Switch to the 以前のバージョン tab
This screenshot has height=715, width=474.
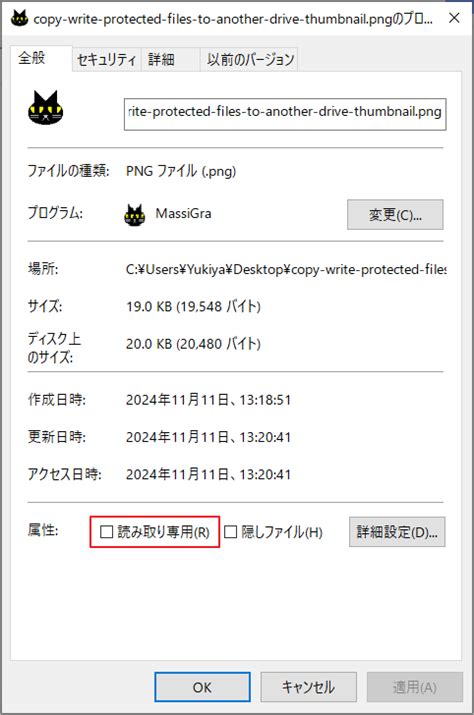[x=250, y=60]
